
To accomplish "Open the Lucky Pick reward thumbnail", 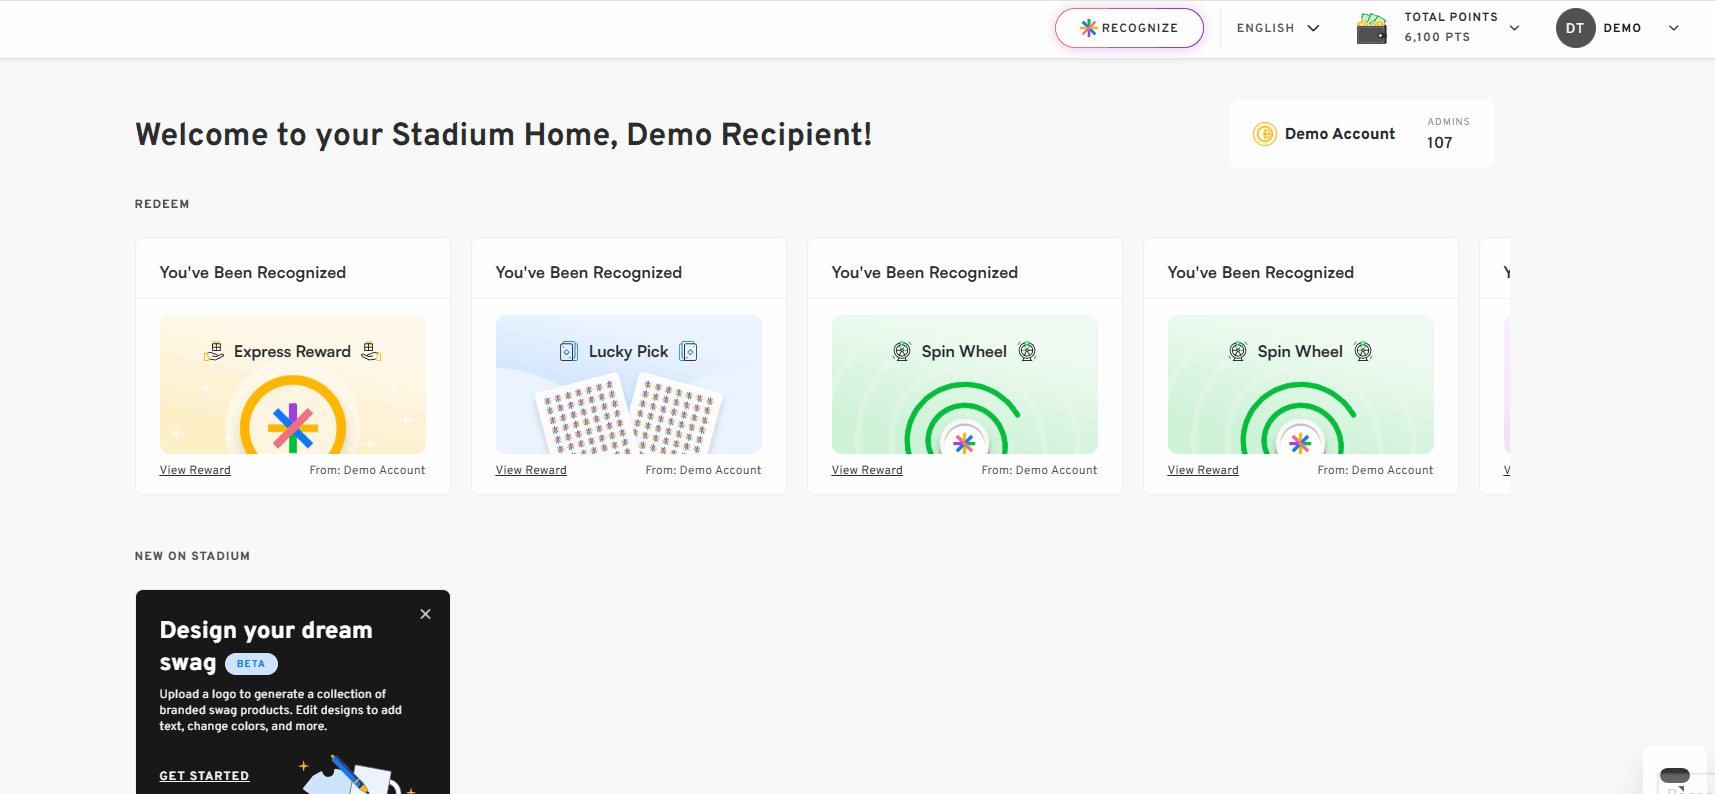I will point(629,385).
